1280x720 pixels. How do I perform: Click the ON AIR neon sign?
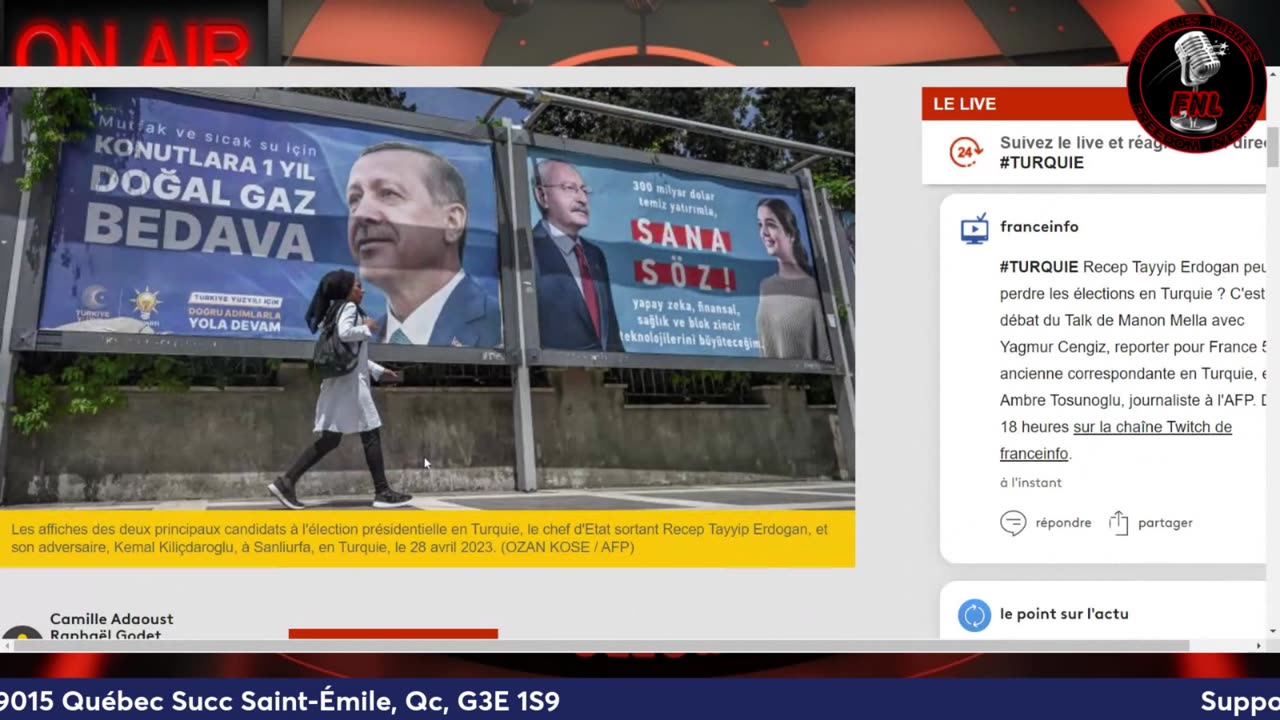131,46
